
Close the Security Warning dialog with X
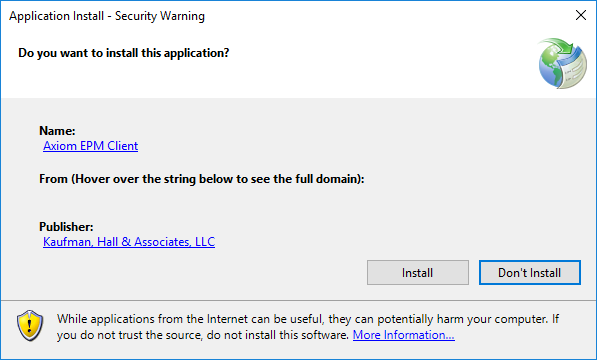click(x=581, y=15)
